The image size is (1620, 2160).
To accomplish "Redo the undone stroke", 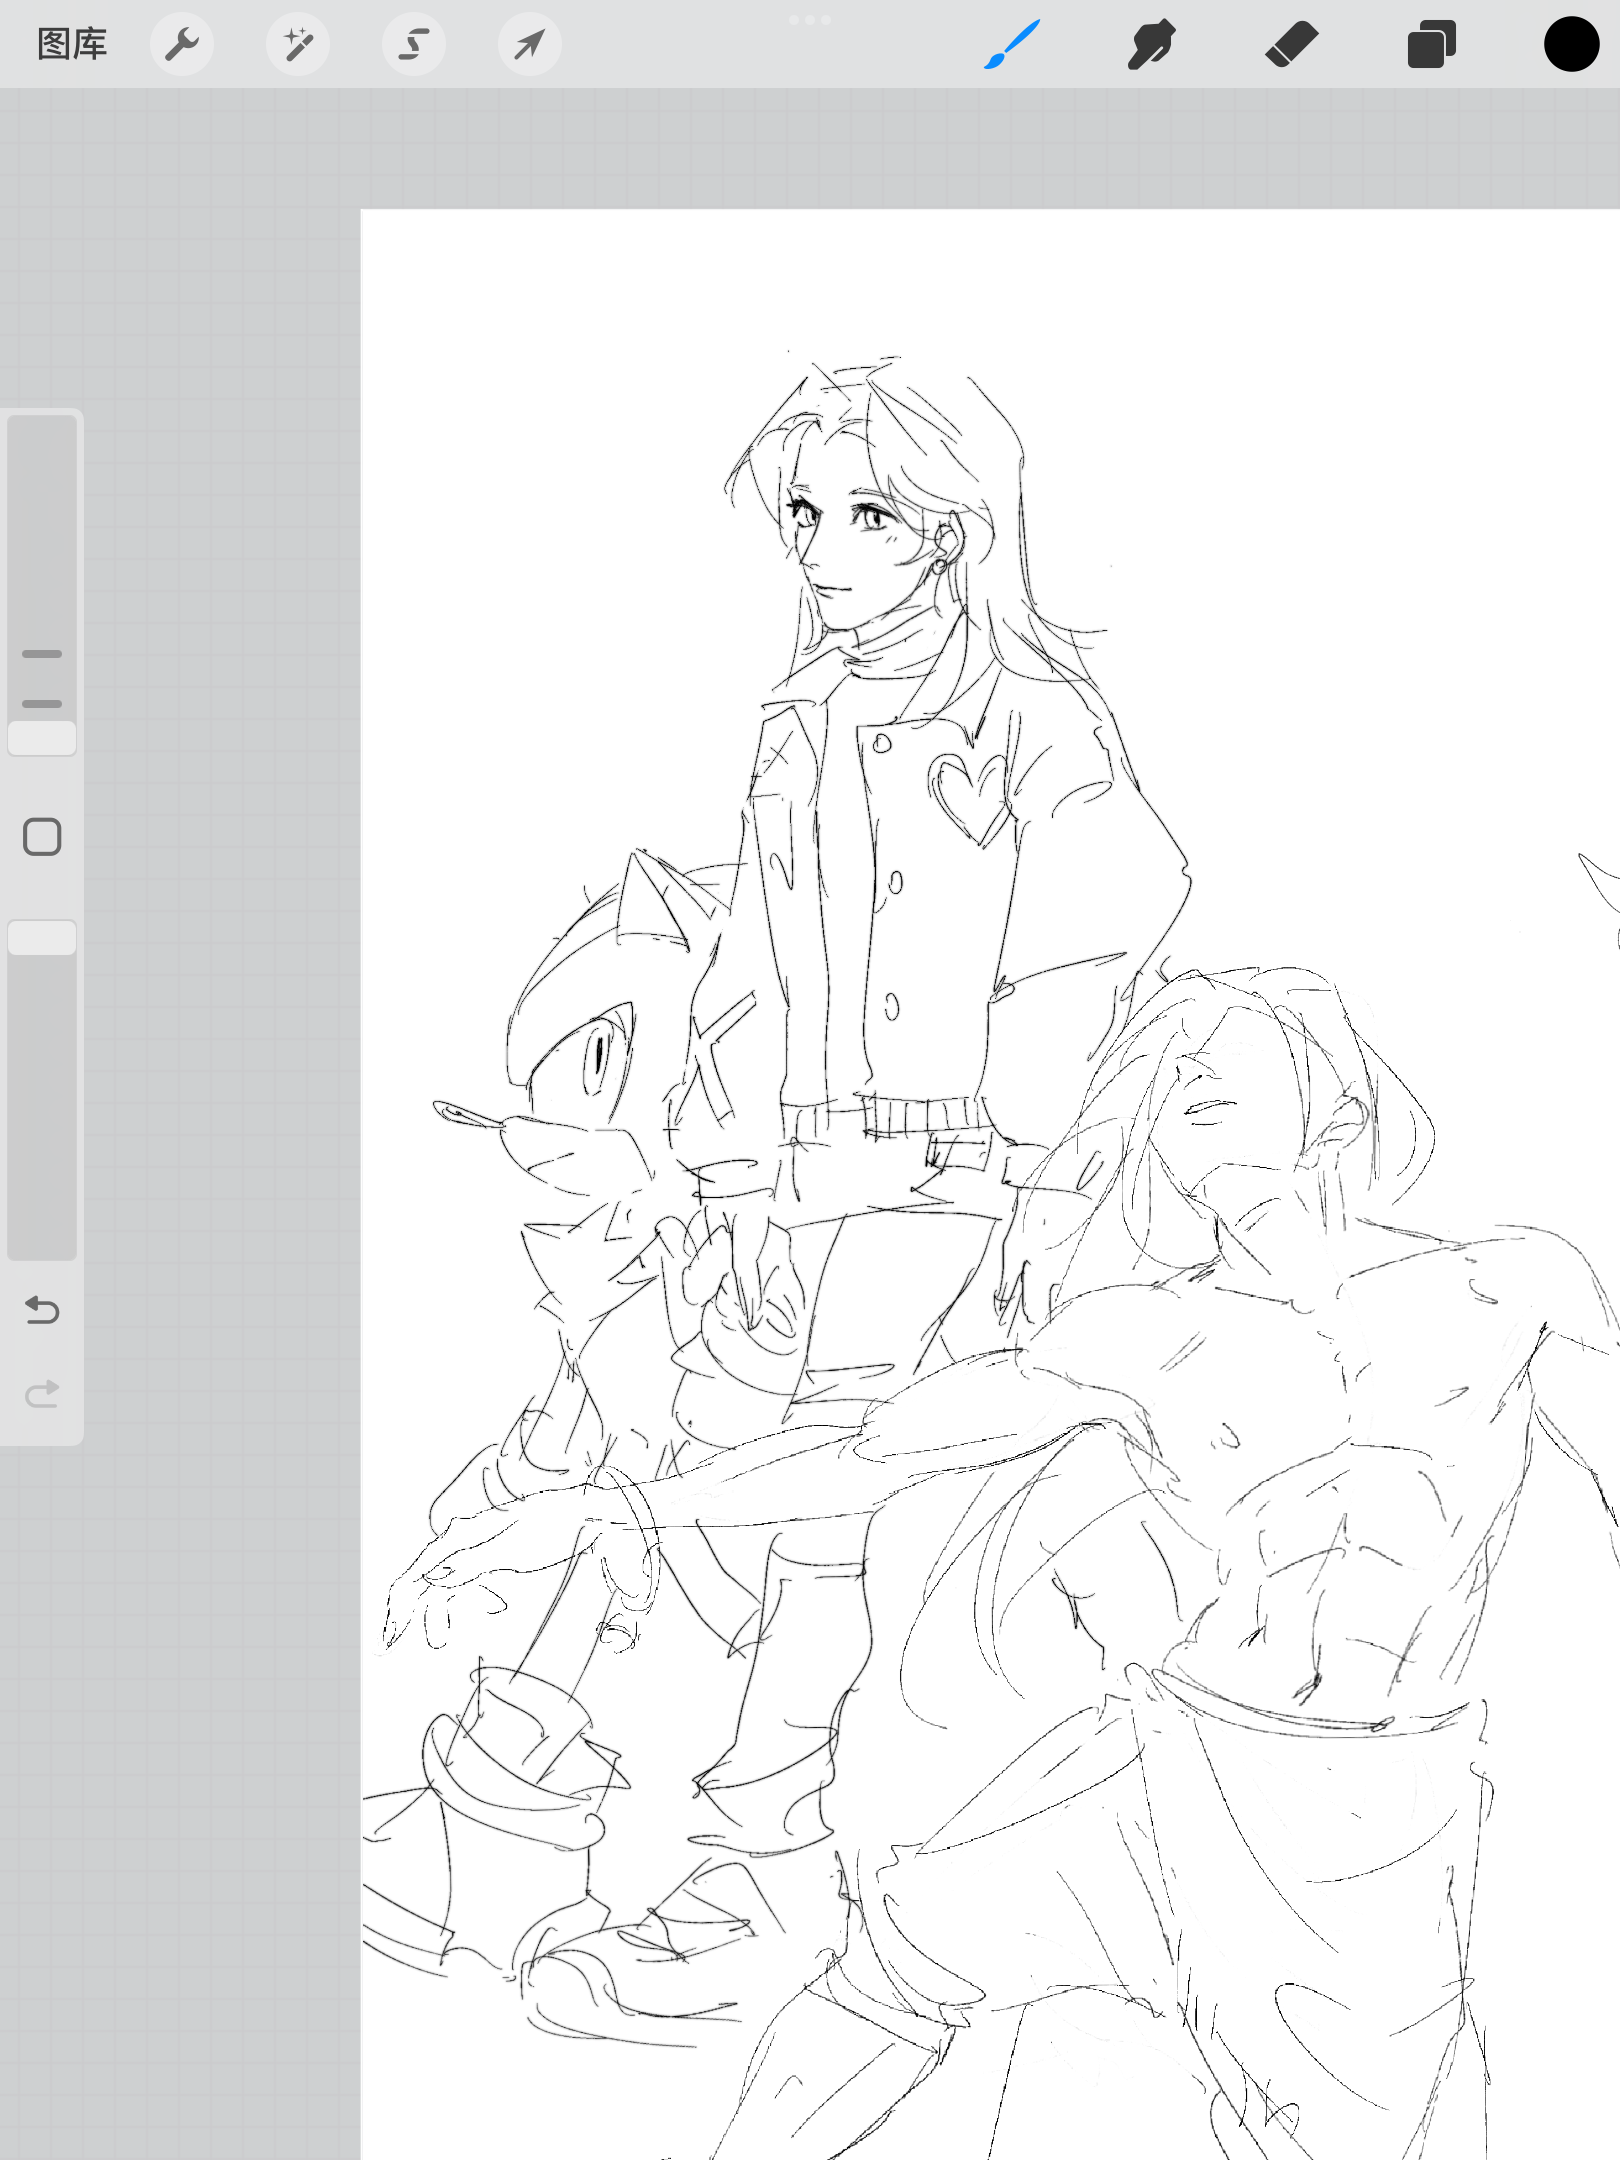I will click(42, 1393).
